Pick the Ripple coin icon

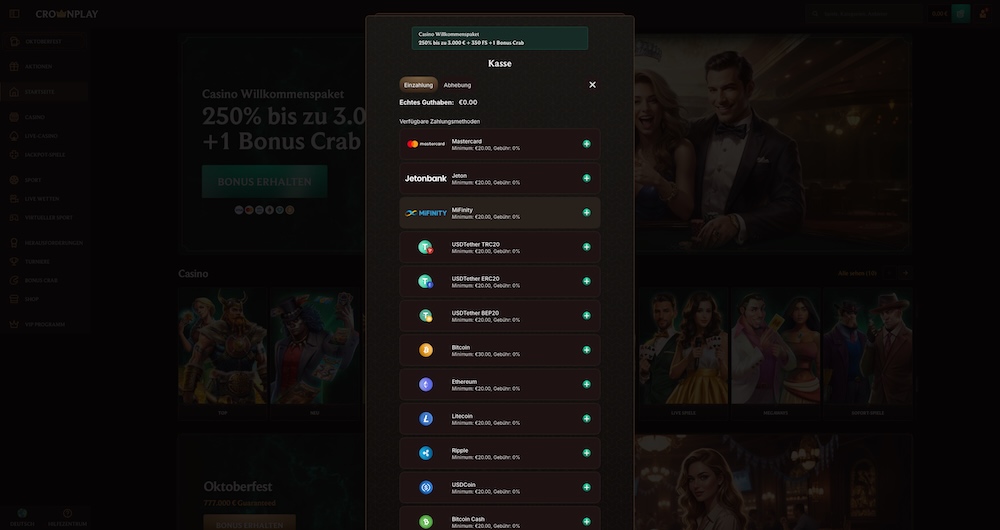(x=425, y=453)
